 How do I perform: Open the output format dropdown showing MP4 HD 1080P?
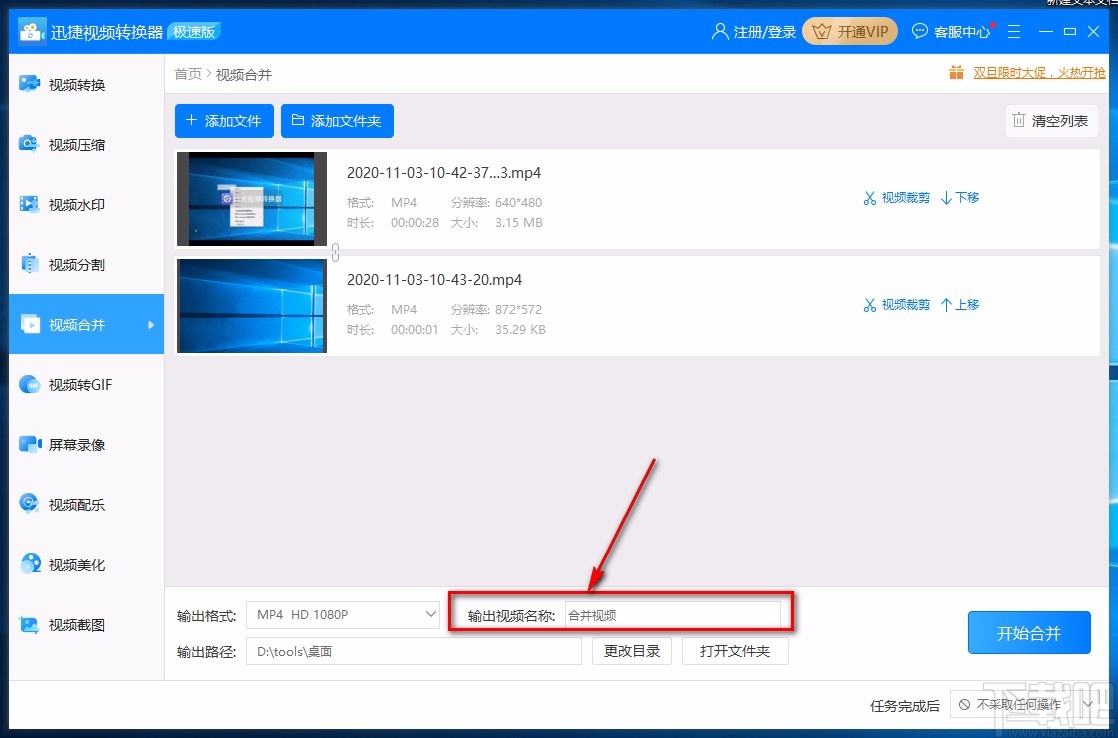pos(343,615)
